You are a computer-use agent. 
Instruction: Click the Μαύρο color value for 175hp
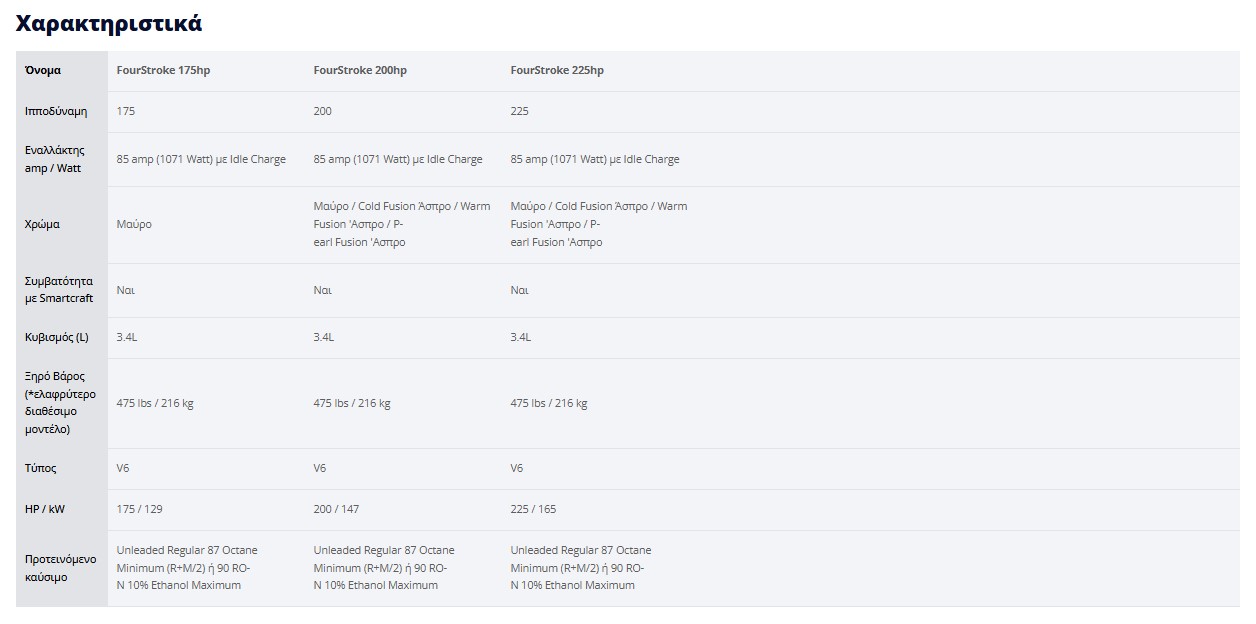click(x=134, y=225)
